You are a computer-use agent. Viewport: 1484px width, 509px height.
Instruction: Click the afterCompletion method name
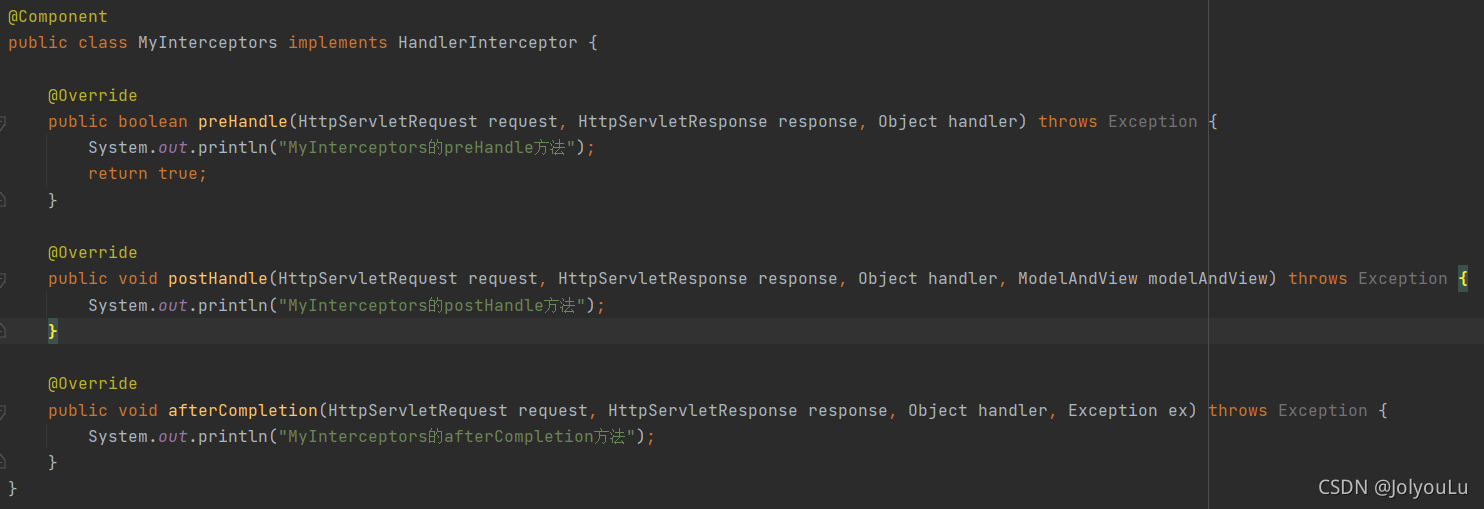(243, 411)
